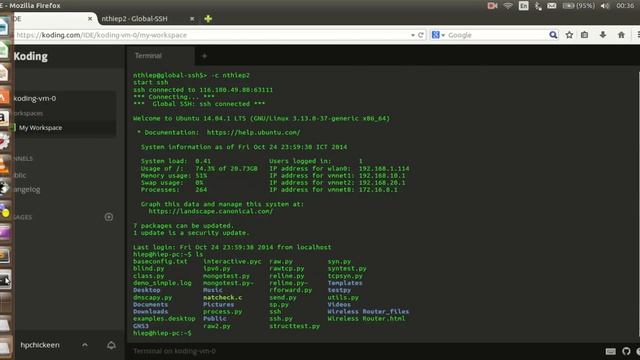
Task: Open the keyboard language En indicator
Action: click(x=523, y=6)
